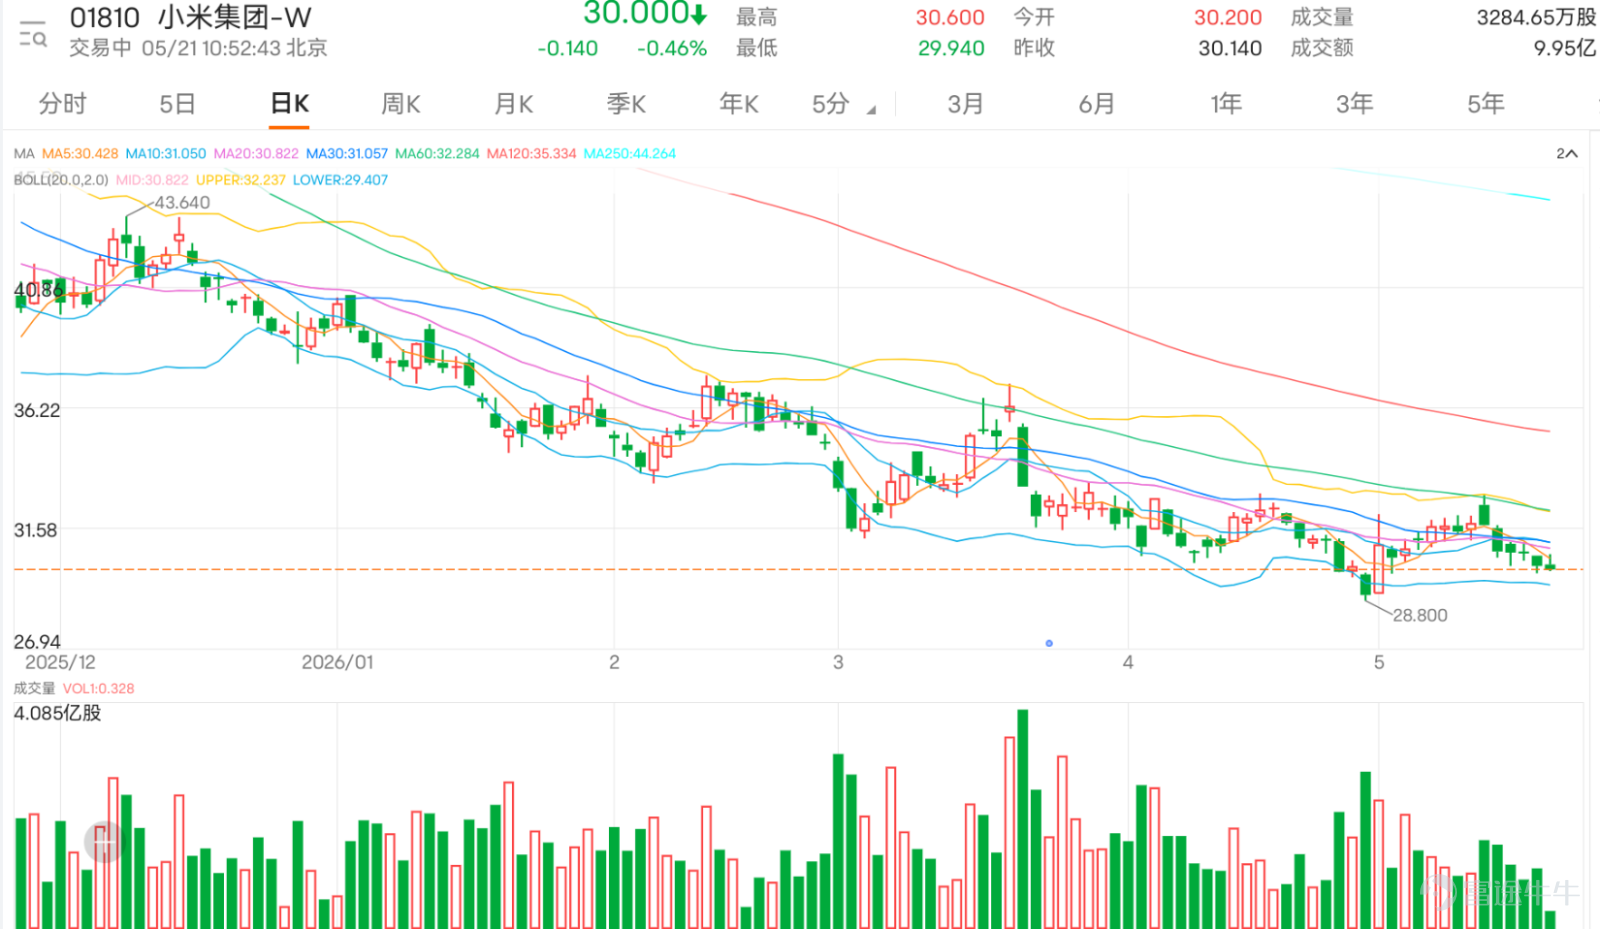This screenshot has height=929, width=1600.
Task: Click the BOLL MID:30.822 label
Action: point(152,180)
